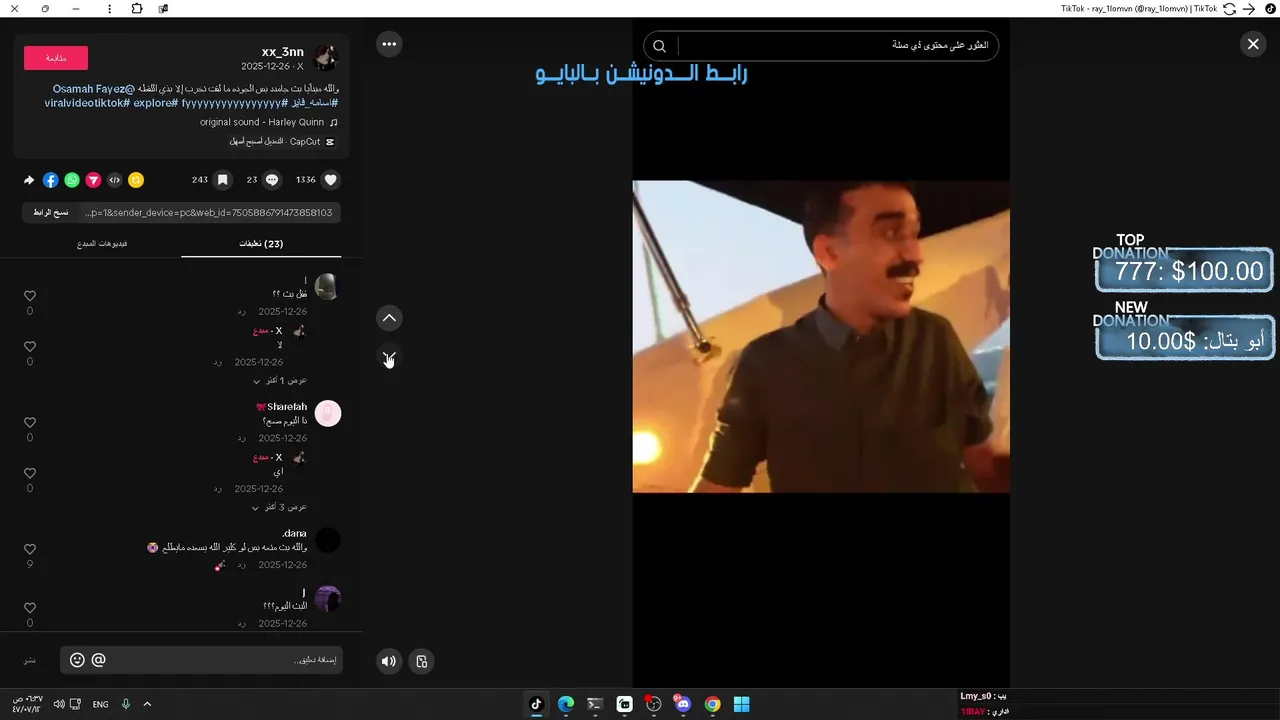
Task: Open the embed code icon
Action: (115, 180)
